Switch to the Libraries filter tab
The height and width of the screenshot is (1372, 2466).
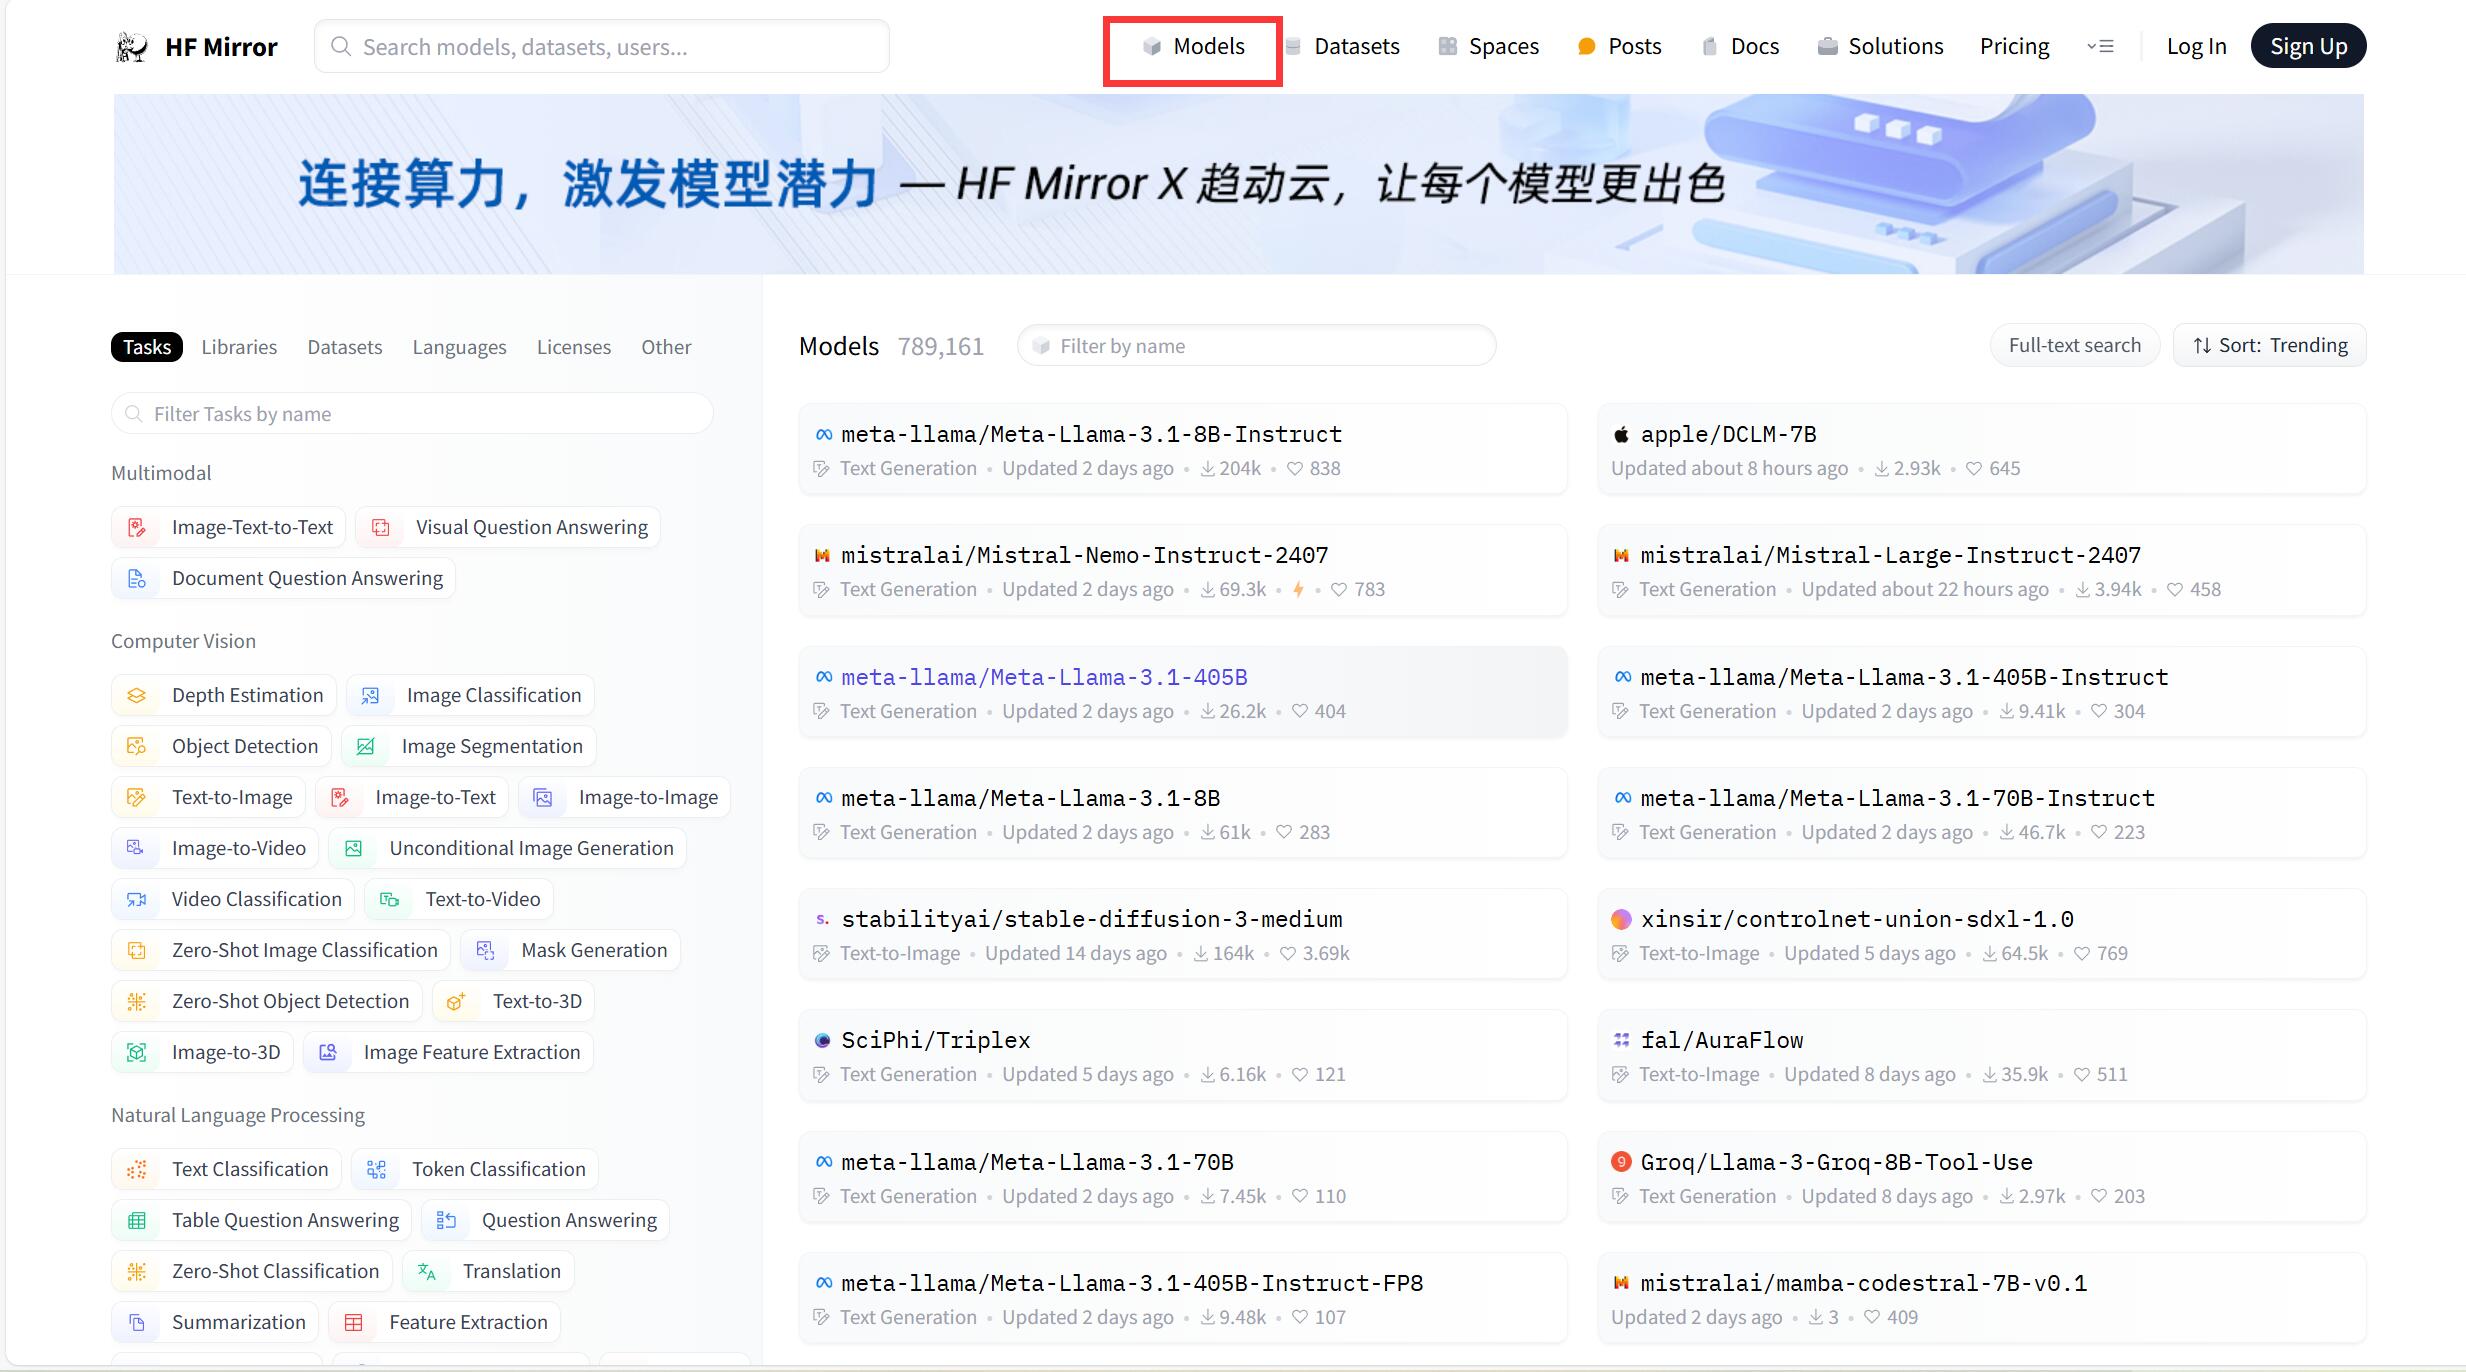(239, 346)
